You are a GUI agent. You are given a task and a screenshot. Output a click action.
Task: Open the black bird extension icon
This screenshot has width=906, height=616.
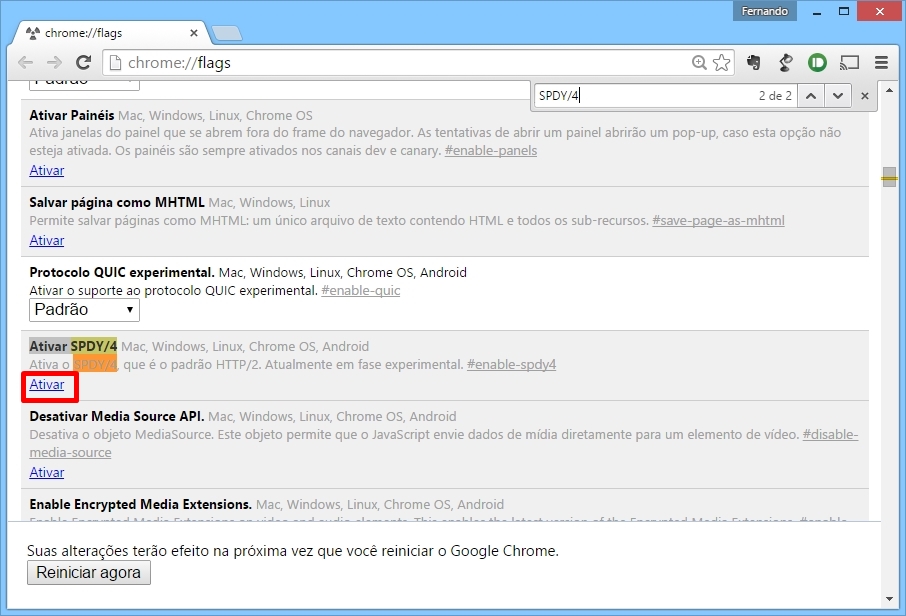pyautogui.click(x=785, y=62)
